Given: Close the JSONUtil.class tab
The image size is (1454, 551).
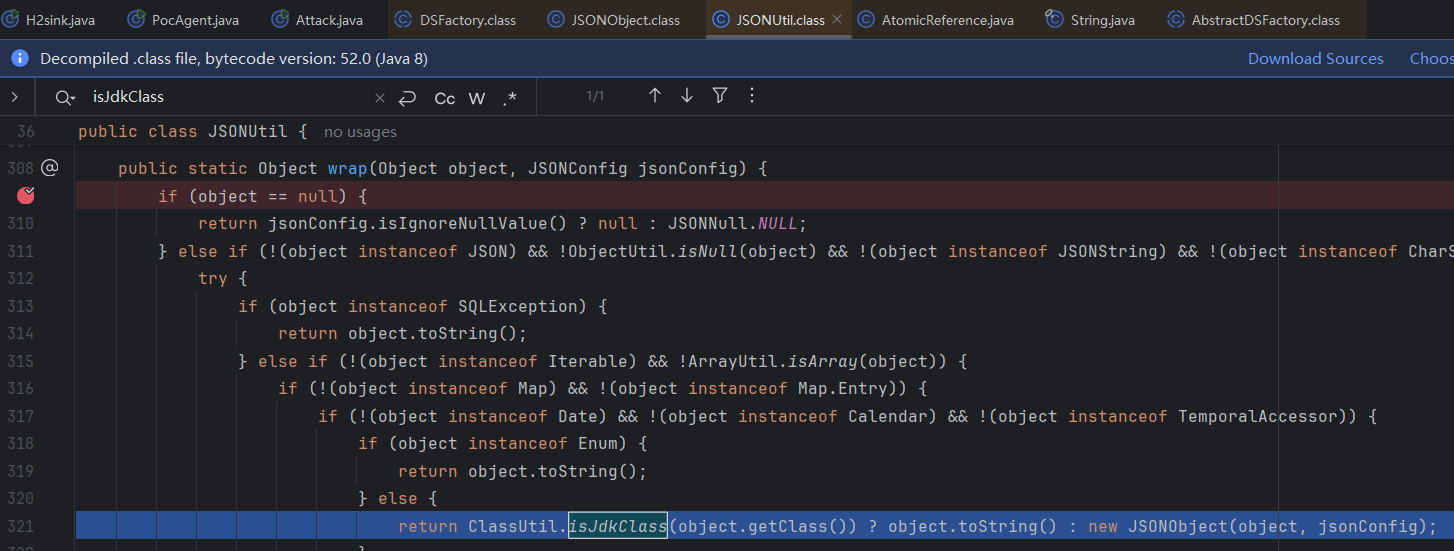Looking at the screenshot, I should pos(837,19).
